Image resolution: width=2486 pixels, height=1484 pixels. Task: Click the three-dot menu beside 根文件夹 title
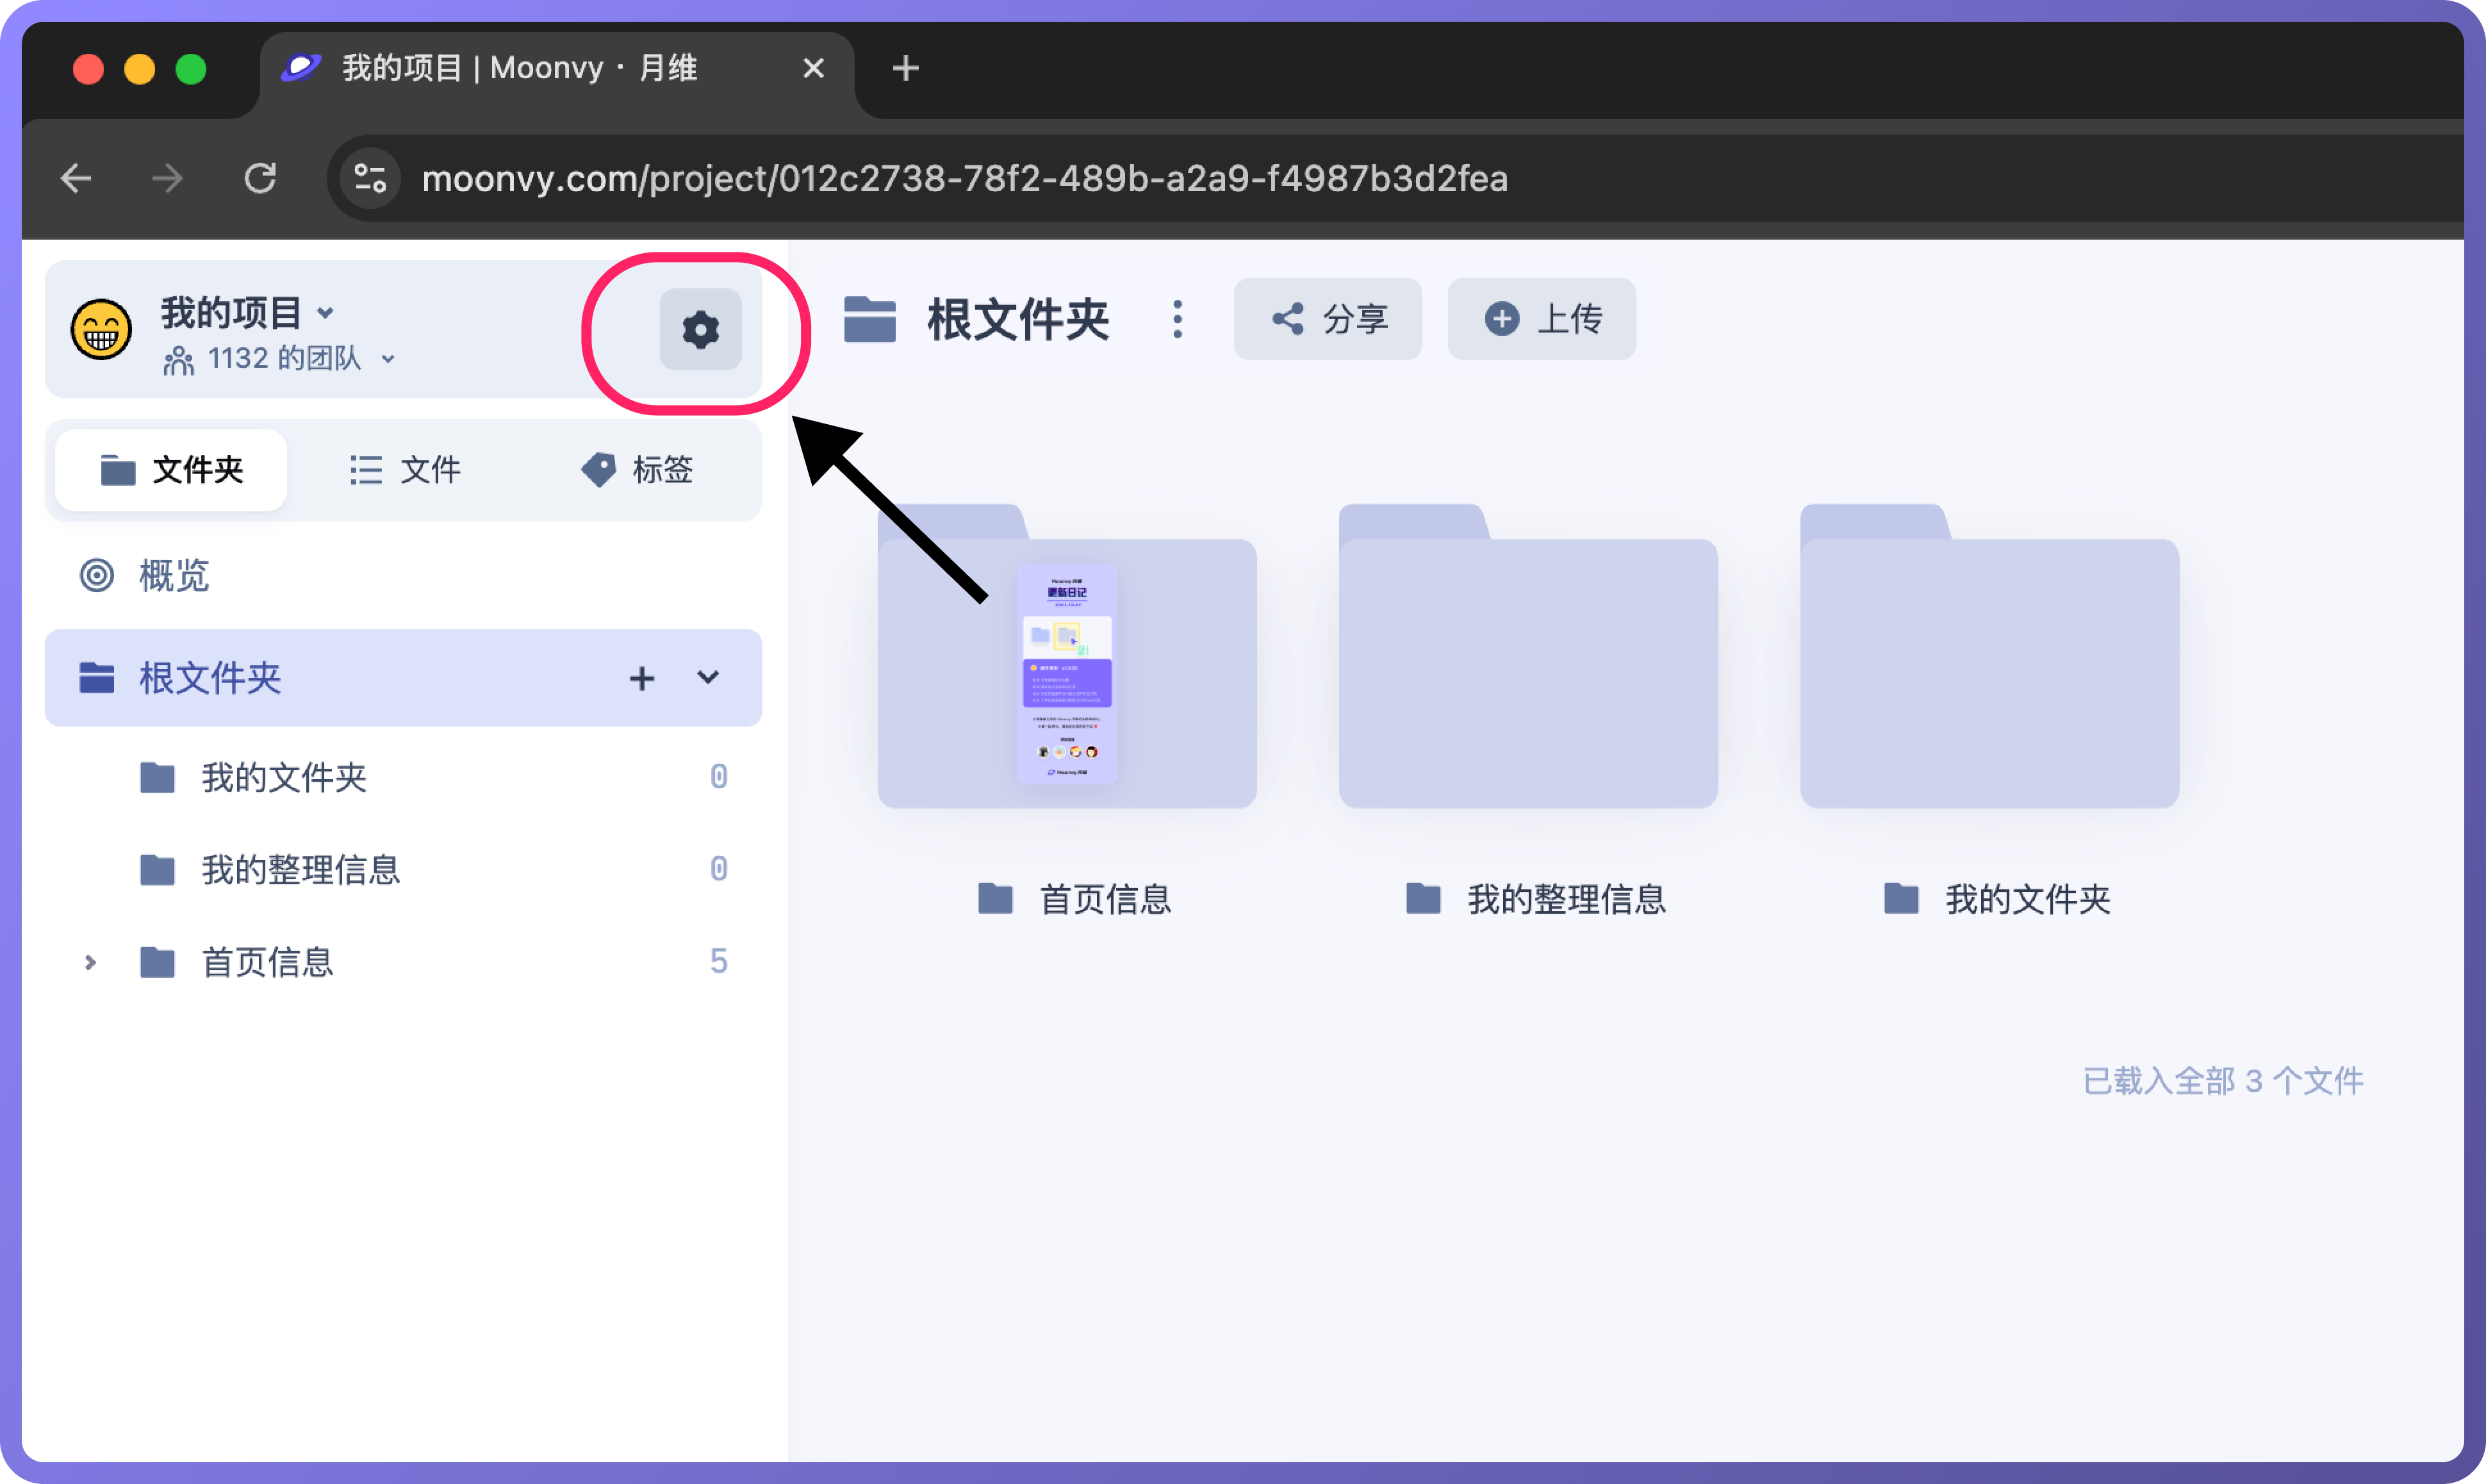pyautogui.click(x=1177, y=320)
